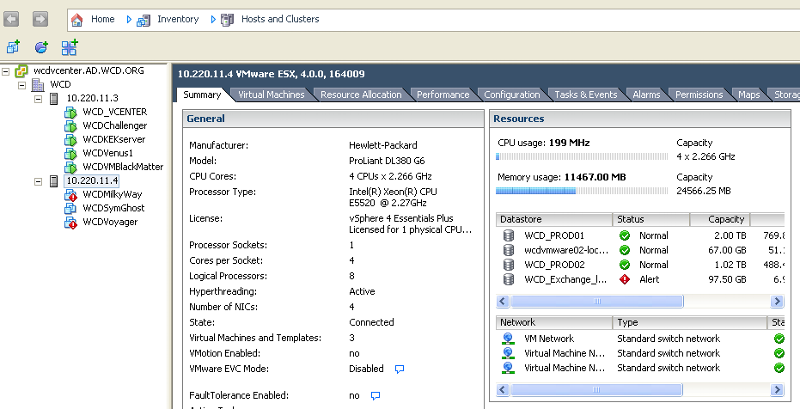Click the Inventory breadcrumb link

coord(178,19)
